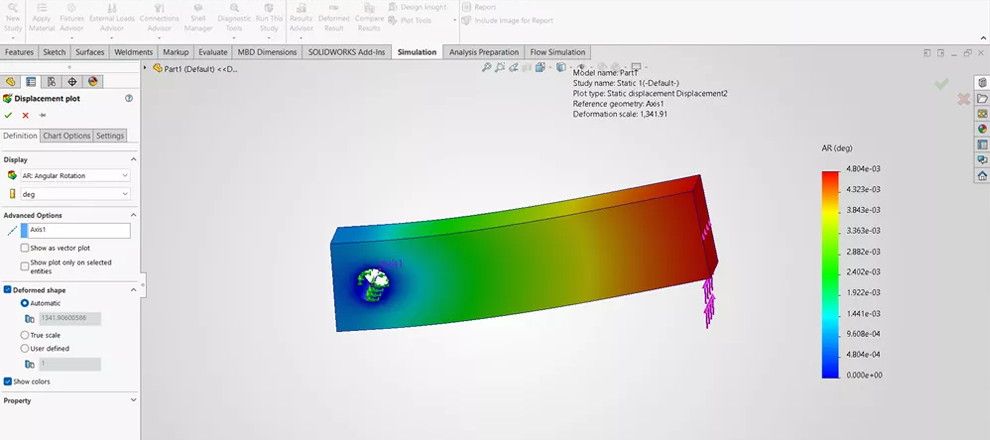Screen dimensions: 990x440
Task: Click the pushpin icon in Displacement plot
Action: pyautogui.click(x=42, y=116)
